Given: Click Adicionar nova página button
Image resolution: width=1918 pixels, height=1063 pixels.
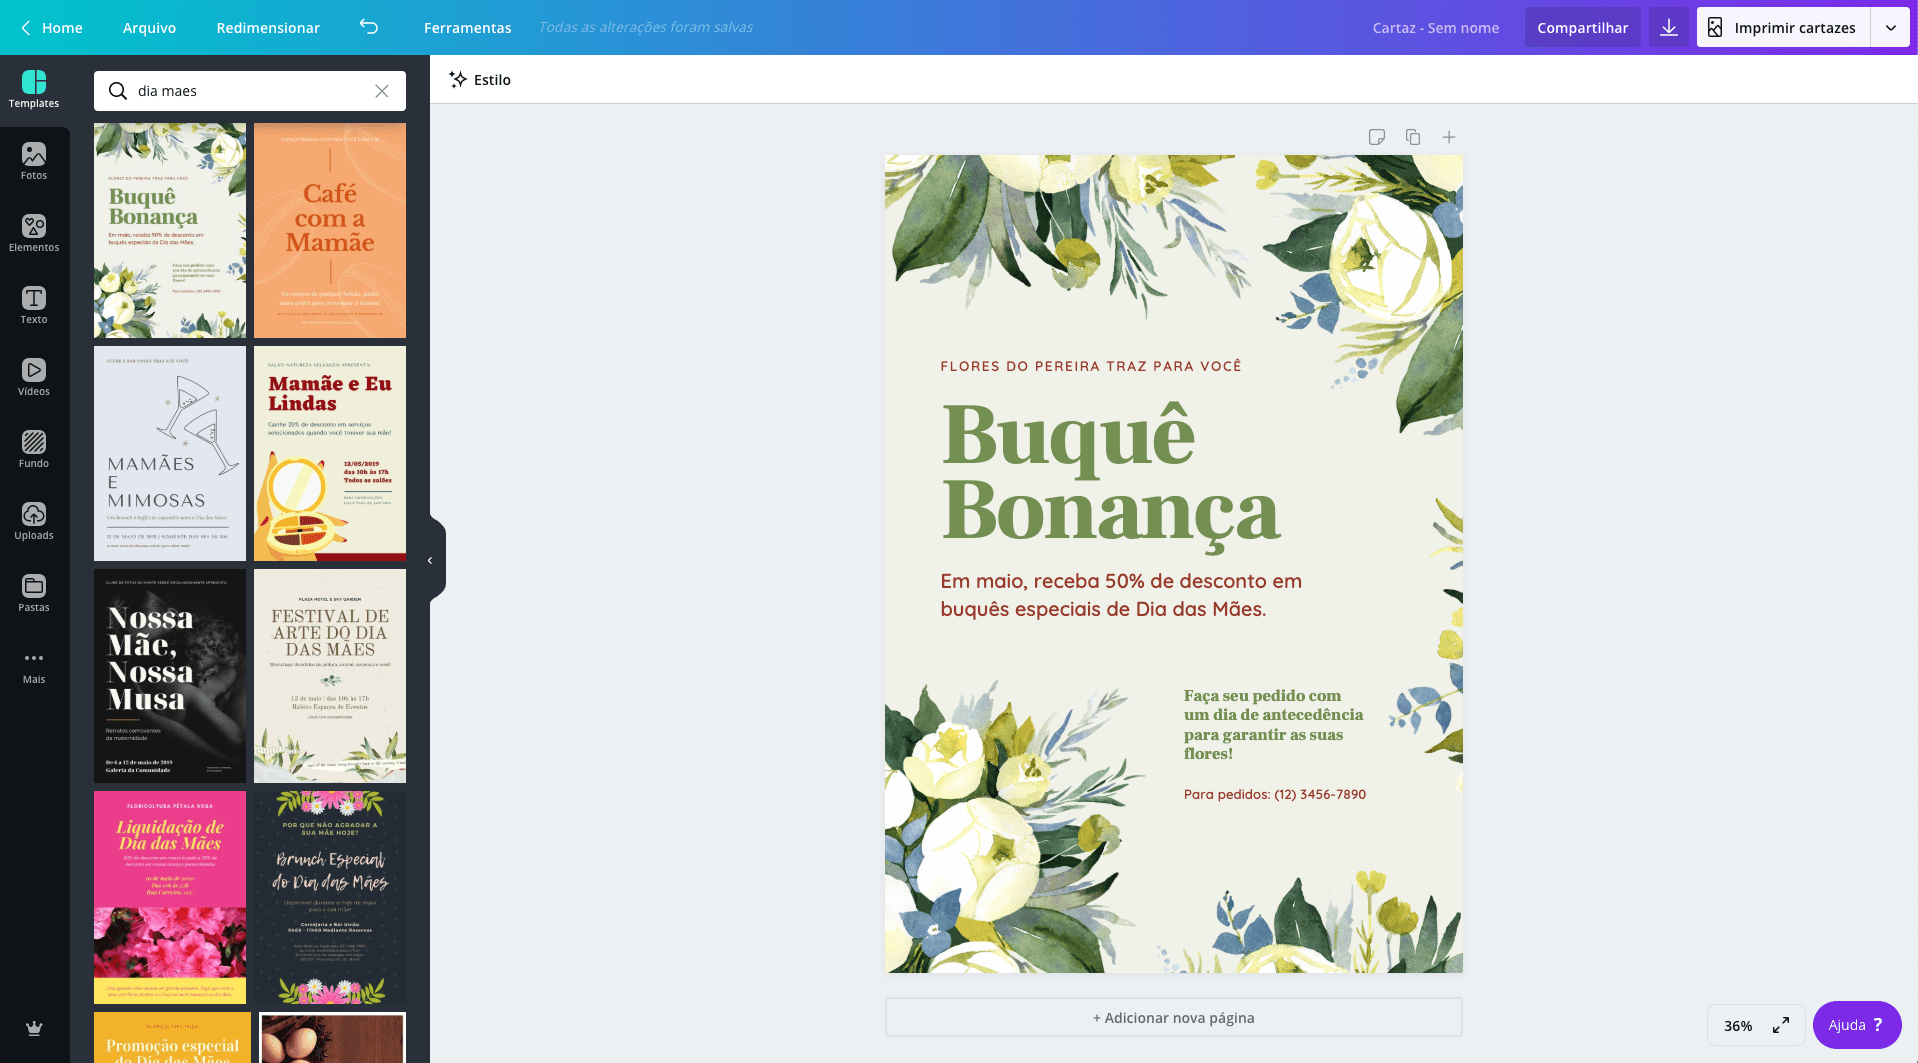Looking at the screenshot, I should point(1173,1017).
